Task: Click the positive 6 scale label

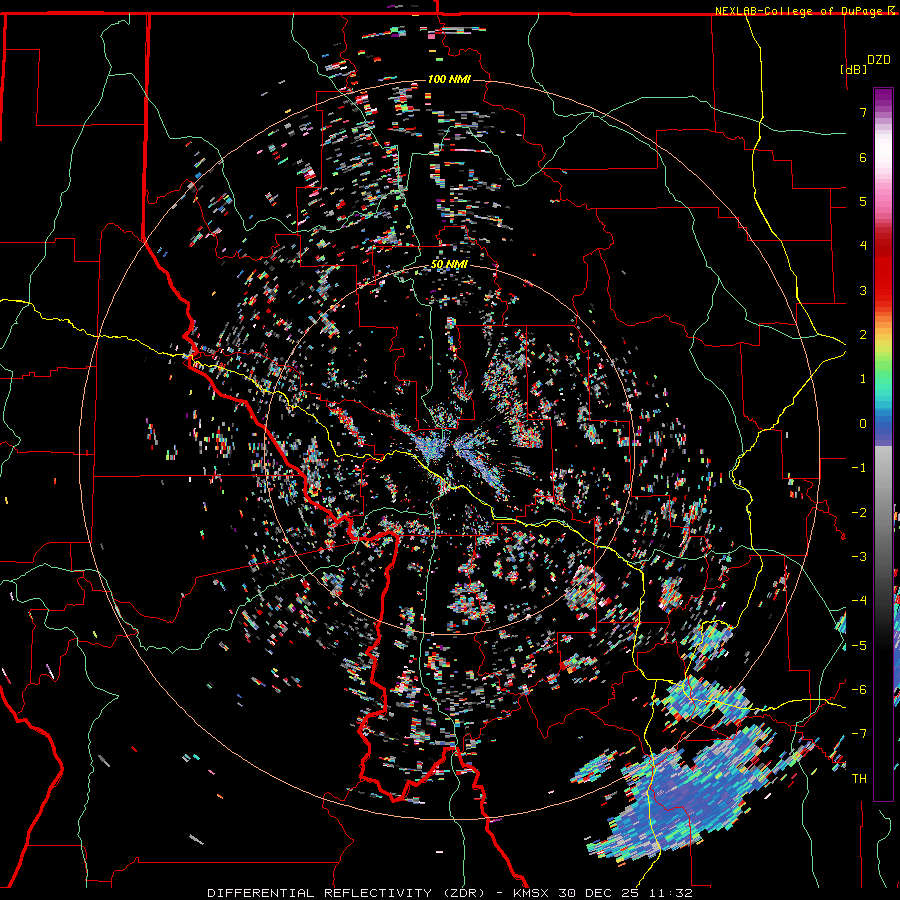Action: click(x=863, y=157)
